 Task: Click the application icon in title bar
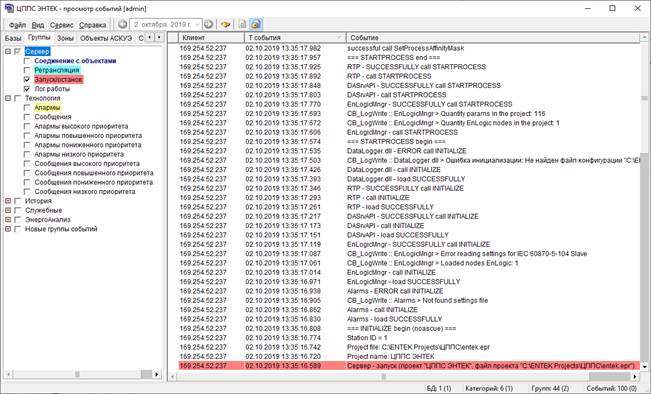pyautogui.click(x=9, y=8)
